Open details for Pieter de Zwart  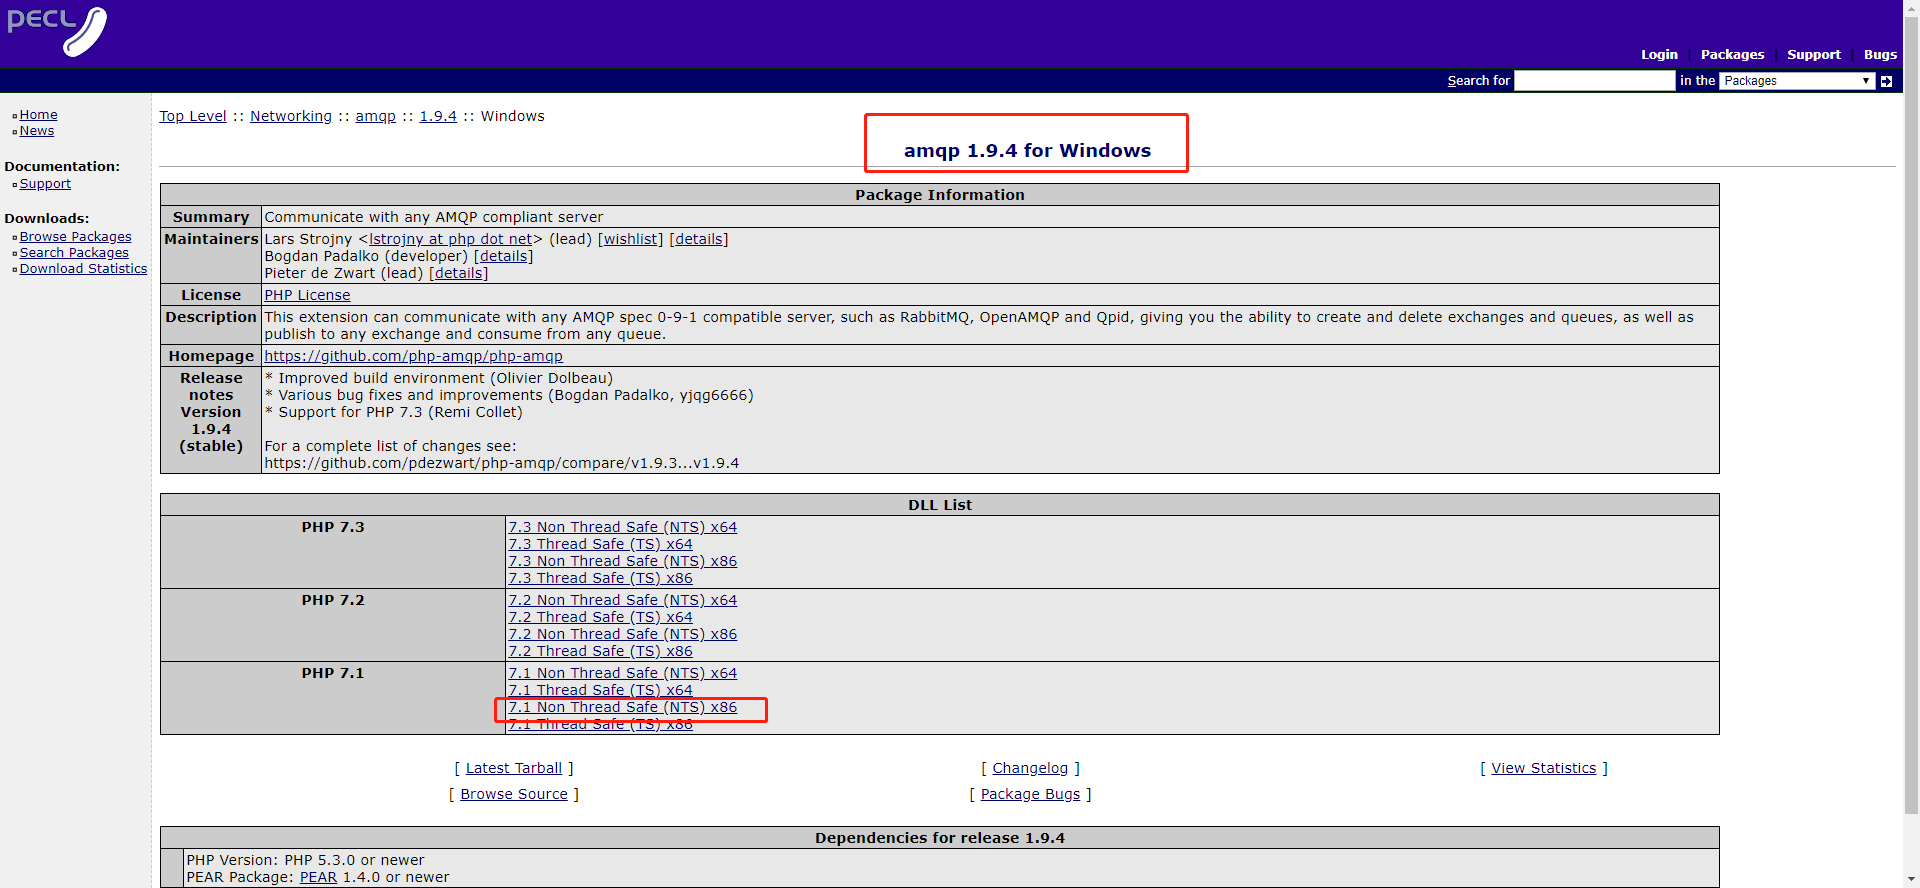[x=459, y=273]
